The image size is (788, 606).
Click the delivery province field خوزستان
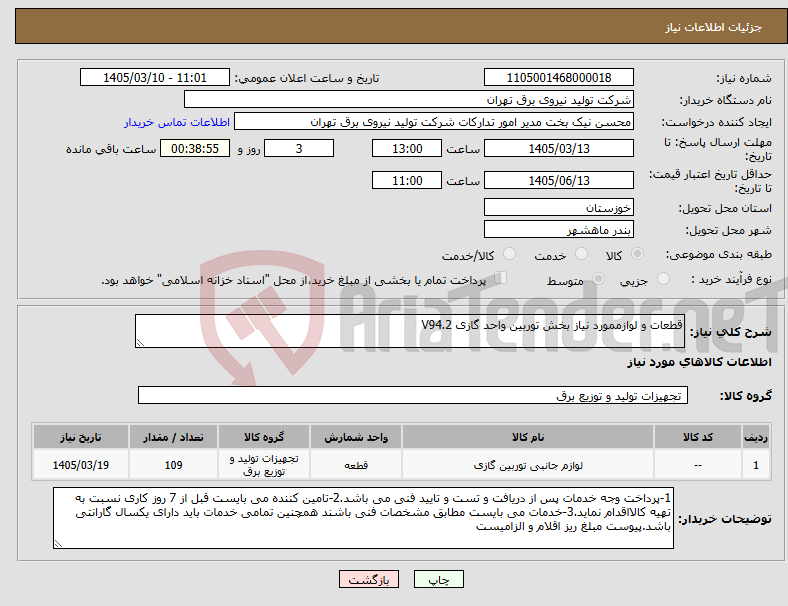(559, 207)
